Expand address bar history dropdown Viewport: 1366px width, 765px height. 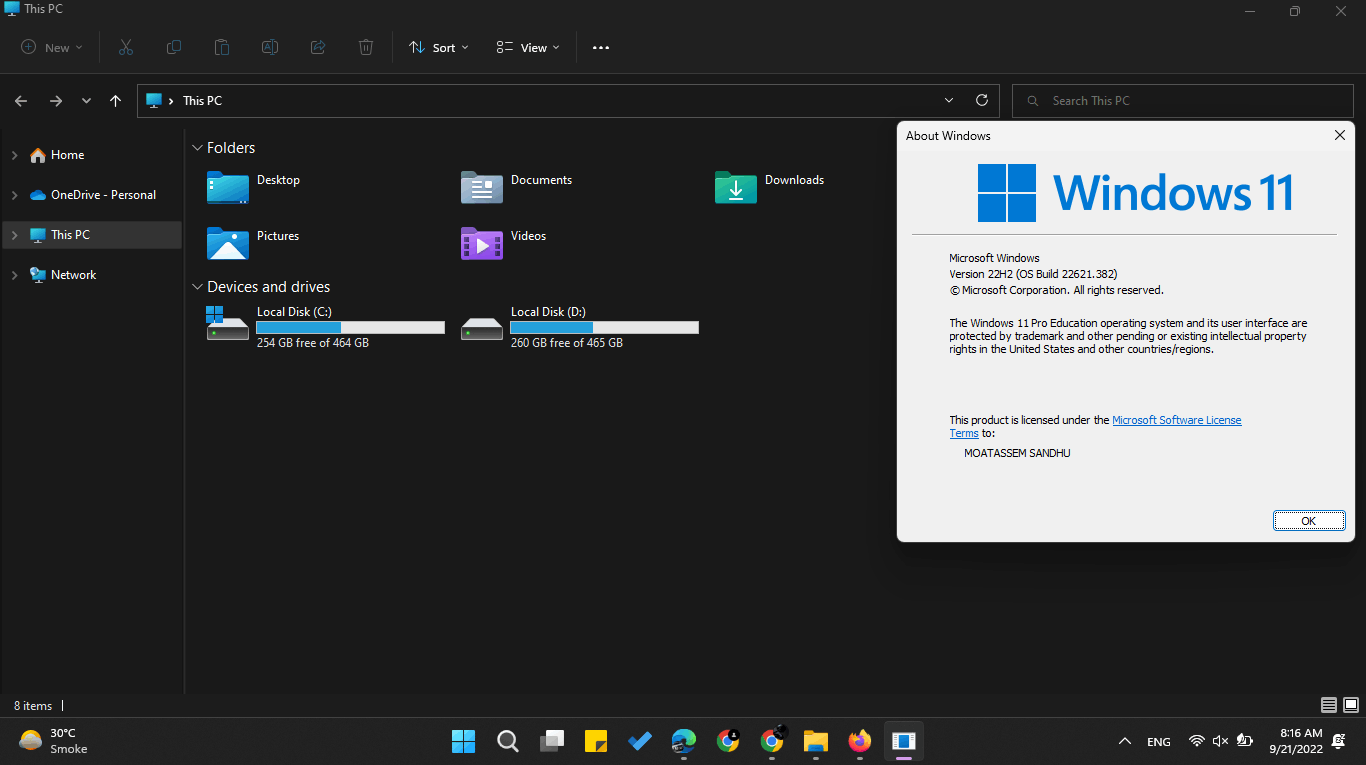click(x=949, y=101)
